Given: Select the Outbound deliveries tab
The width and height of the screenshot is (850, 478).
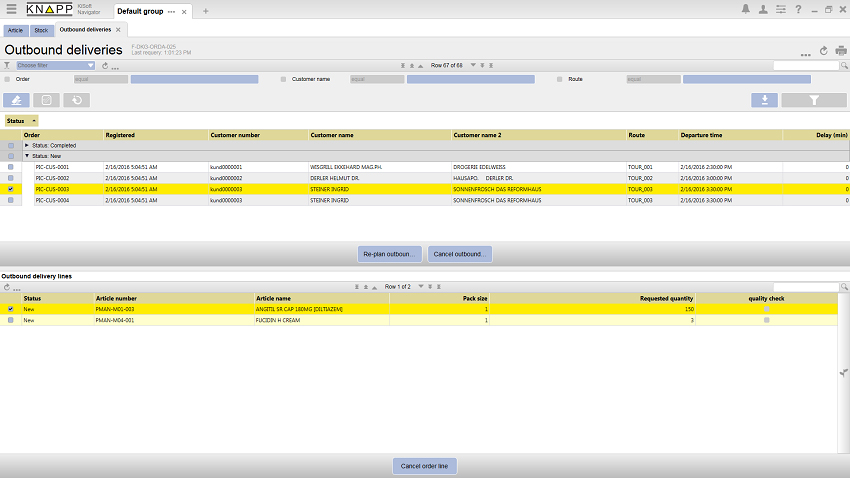Looking at the screenshot, I should 85,30.
